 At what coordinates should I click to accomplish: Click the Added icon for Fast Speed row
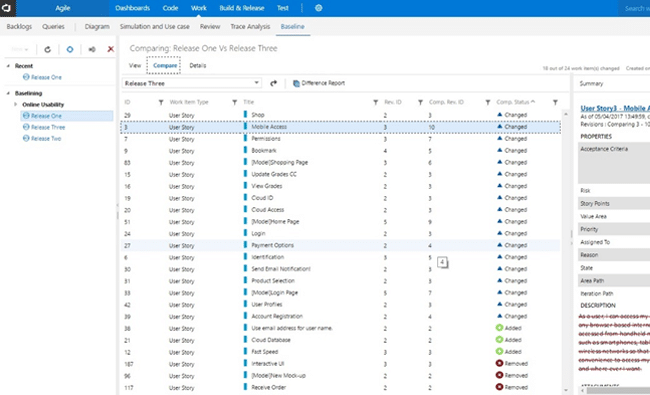(x=499, y=351)
